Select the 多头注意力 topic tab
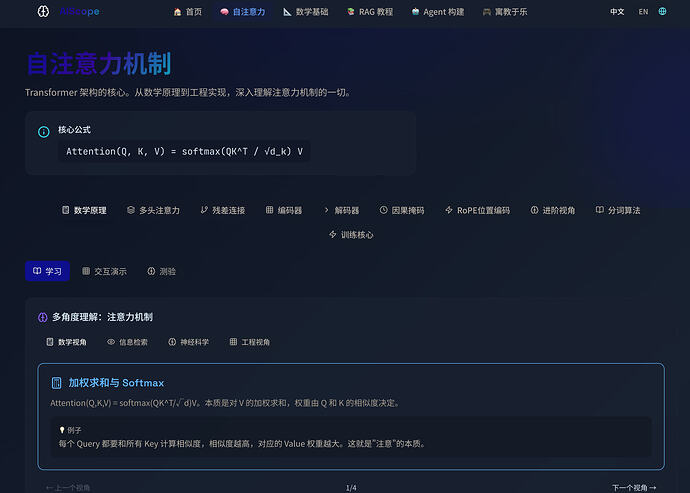 [153, 210]
